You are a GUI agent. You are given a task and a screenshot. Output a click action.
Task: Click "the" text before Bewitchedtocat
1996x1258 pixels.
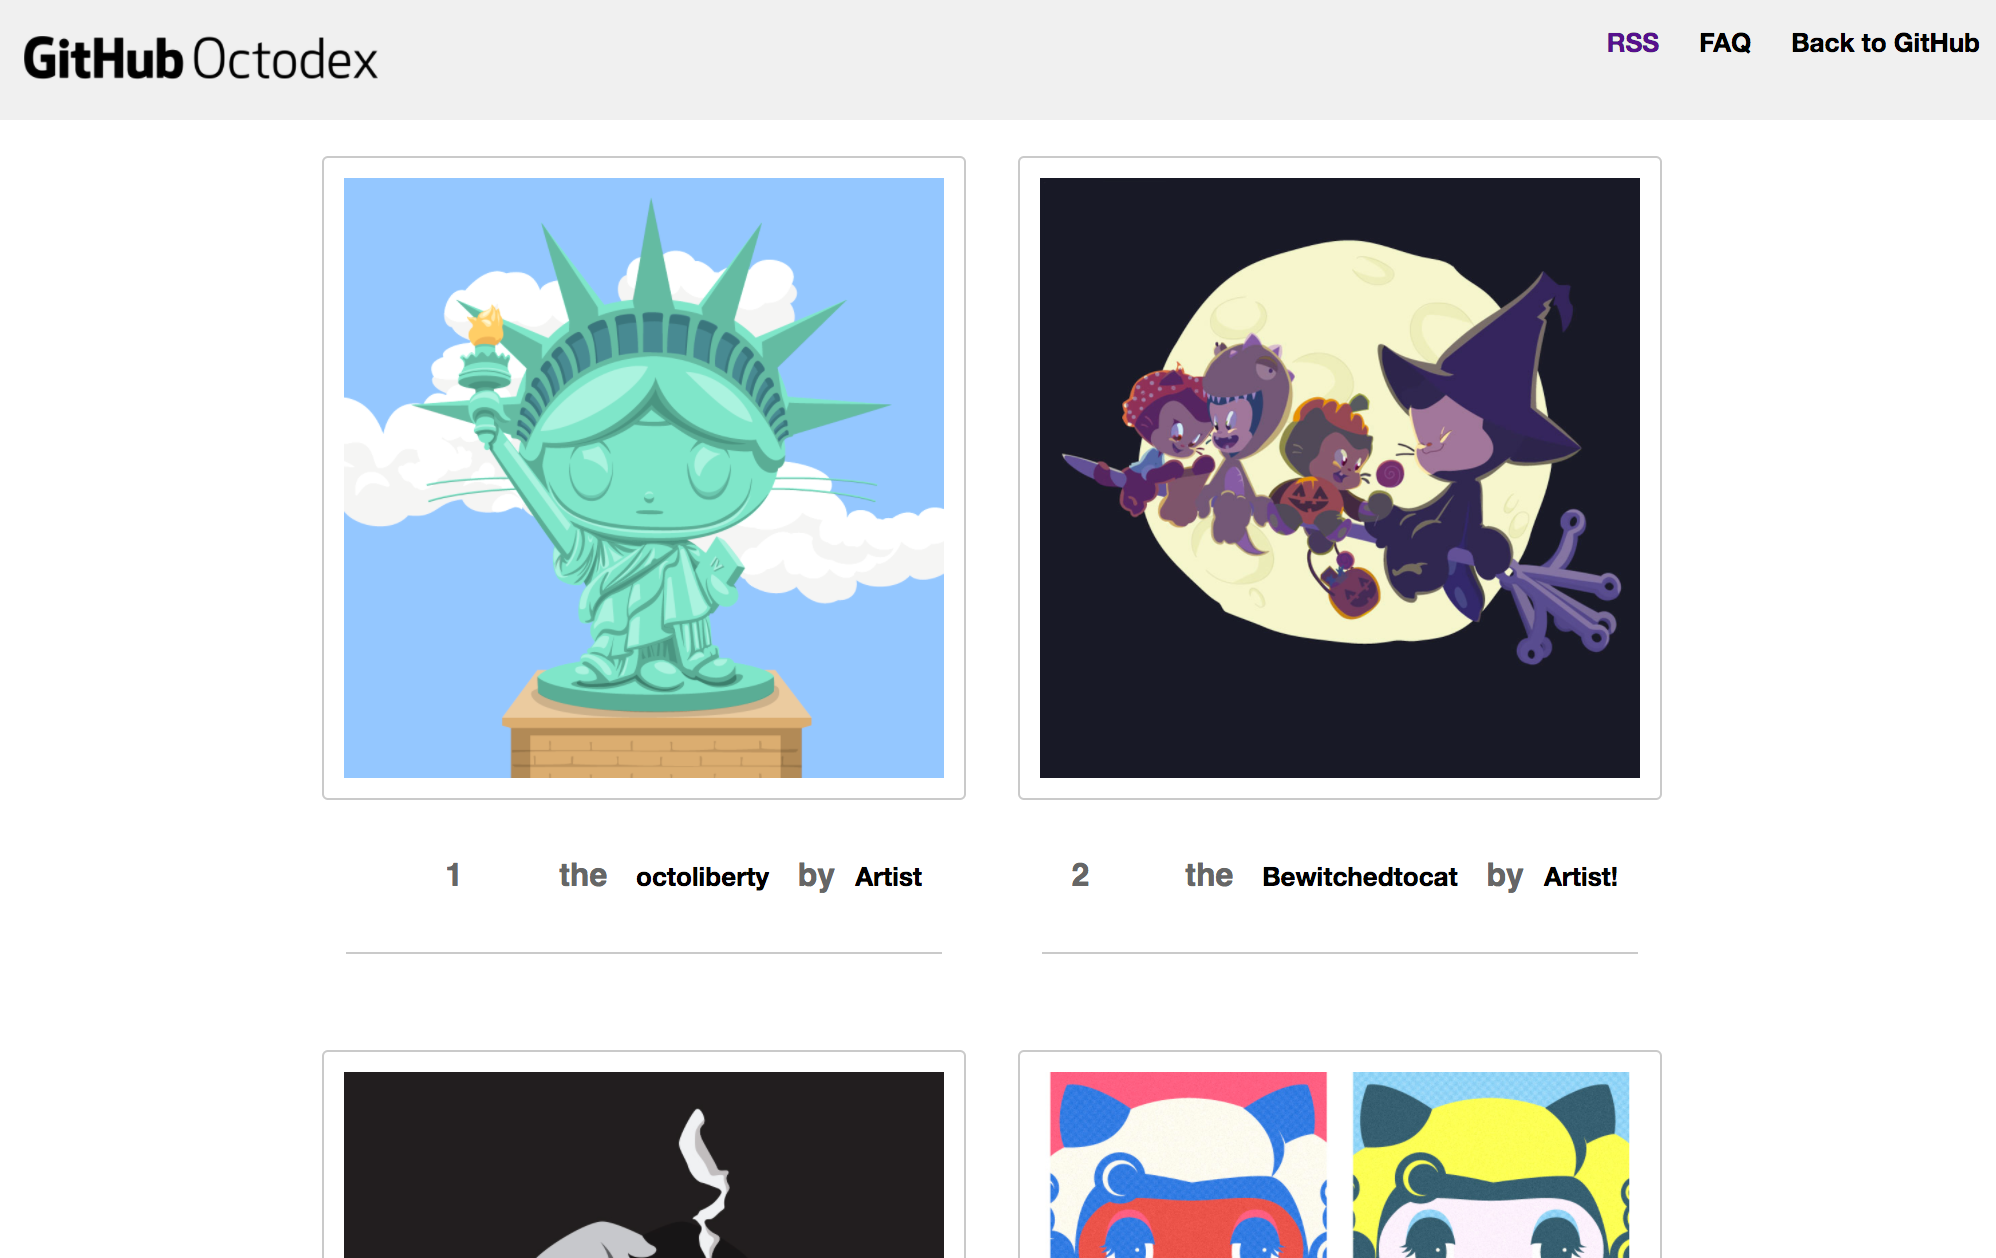coord(1209,875)
